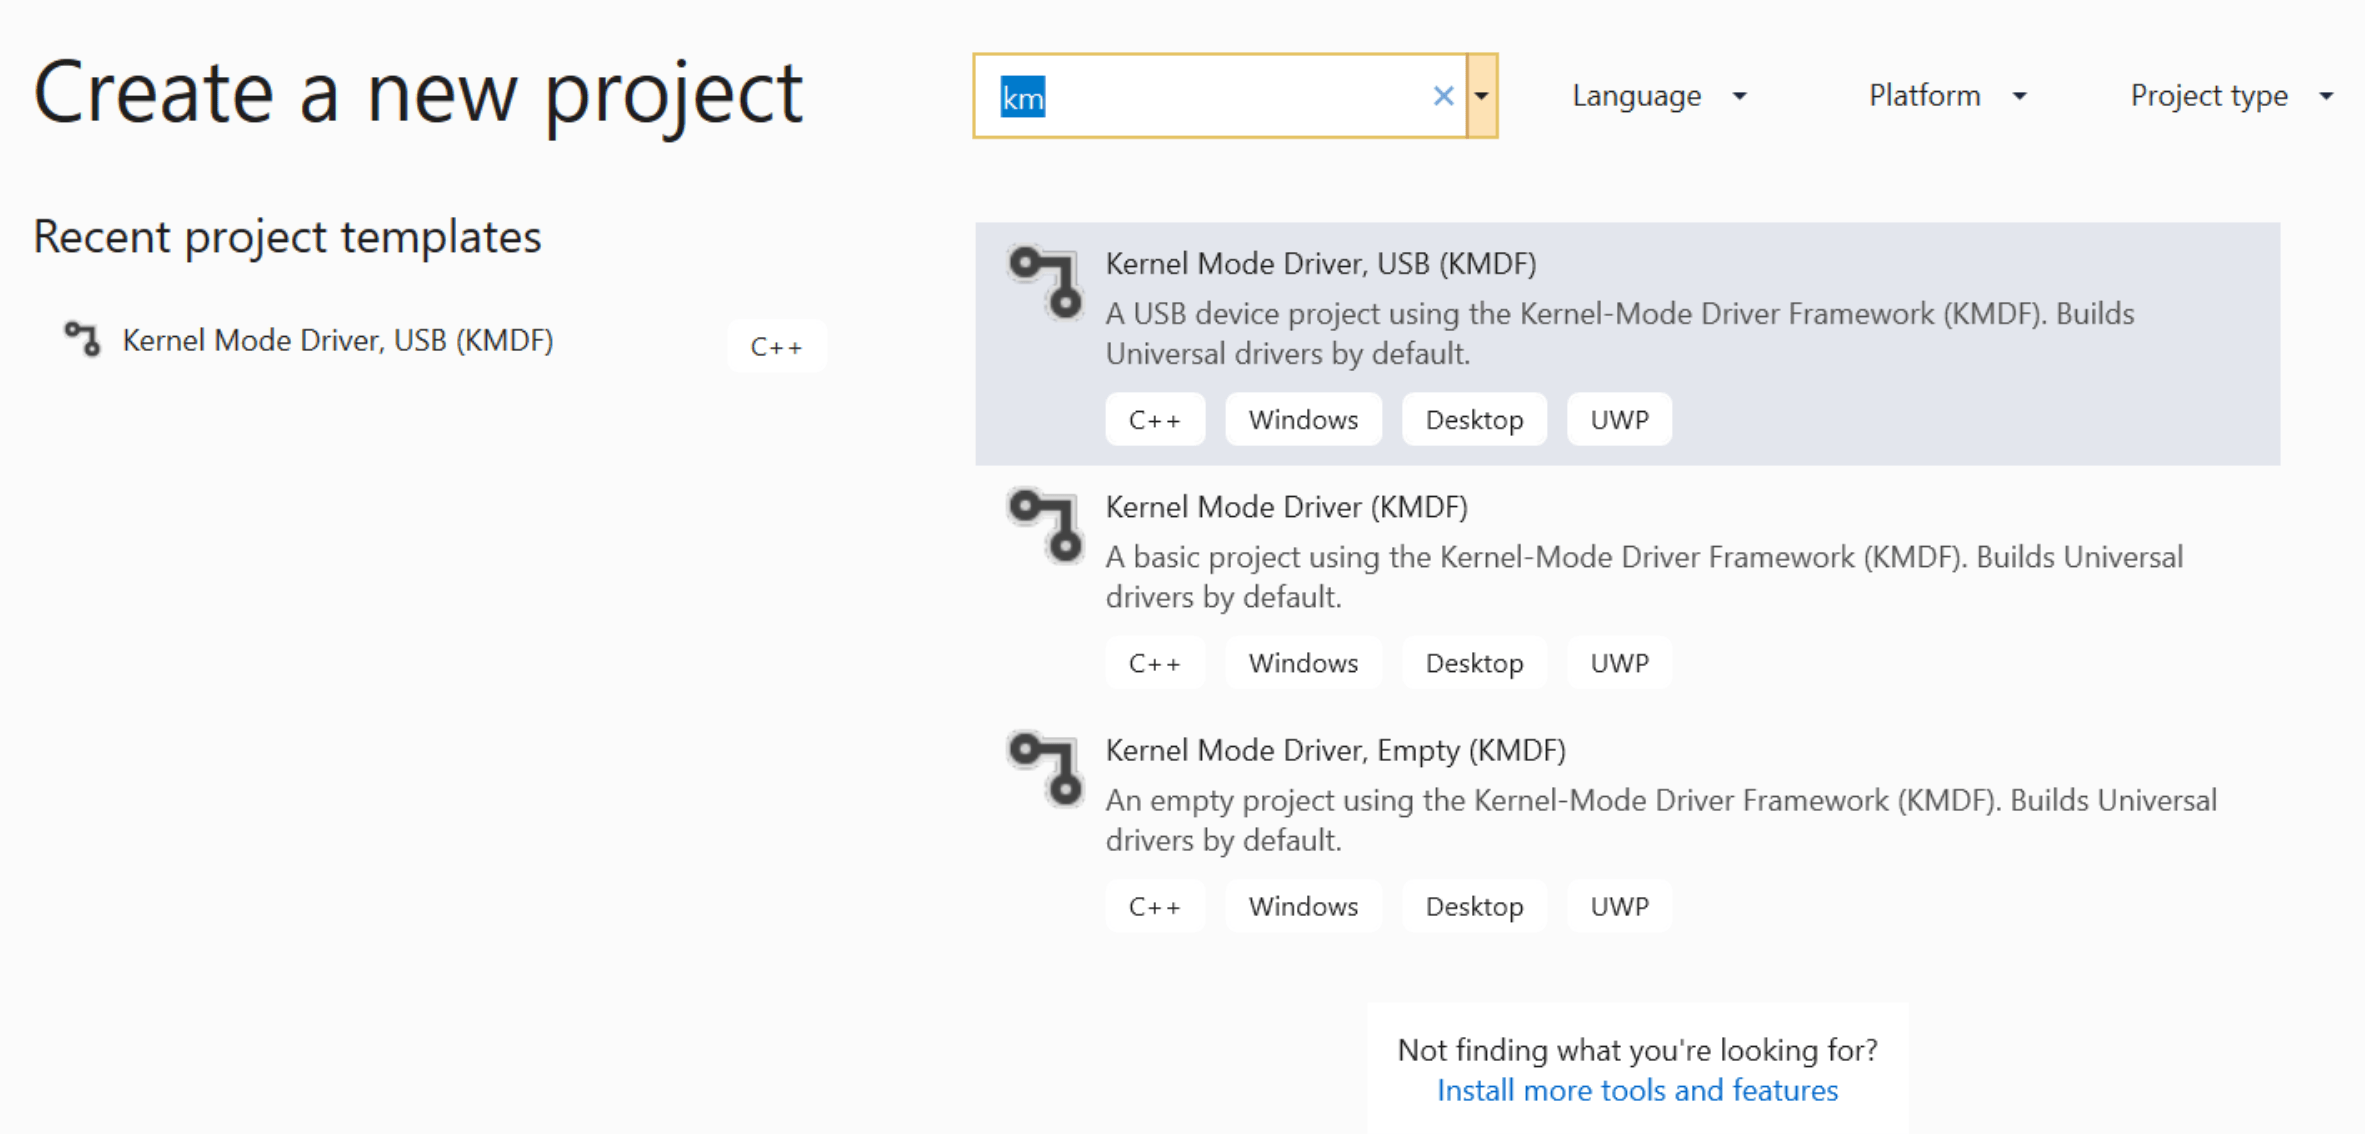Select Kernel Mode Driver, Empty (KMDF) title
Screen dimensions: 2365x1134
(x=1335, y=750)
